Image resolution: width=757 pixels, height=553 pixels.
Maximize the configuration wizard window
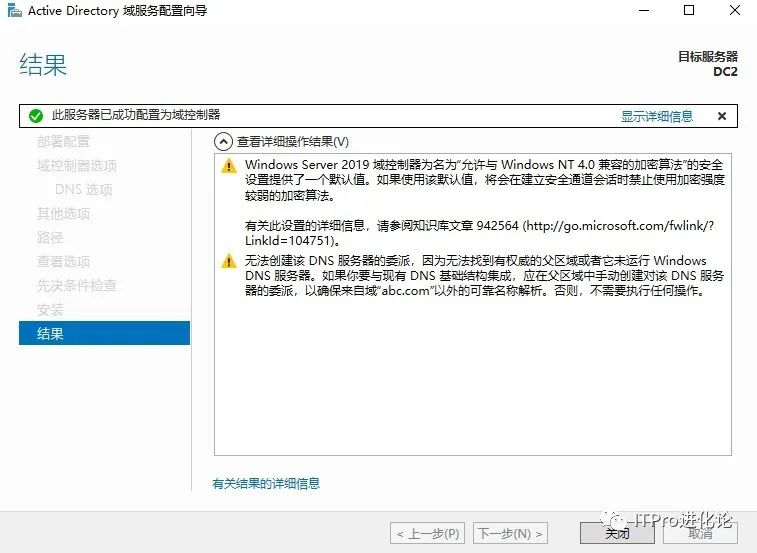[x=689, y=10]
